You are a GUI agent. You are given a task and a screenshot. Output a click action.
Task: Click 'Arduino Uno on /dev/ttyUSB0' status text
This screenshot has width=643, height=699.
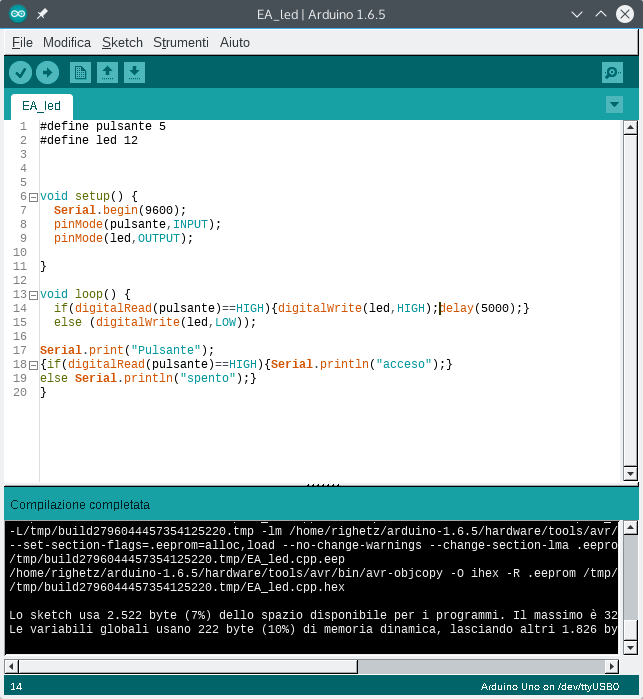click(550, 687)
